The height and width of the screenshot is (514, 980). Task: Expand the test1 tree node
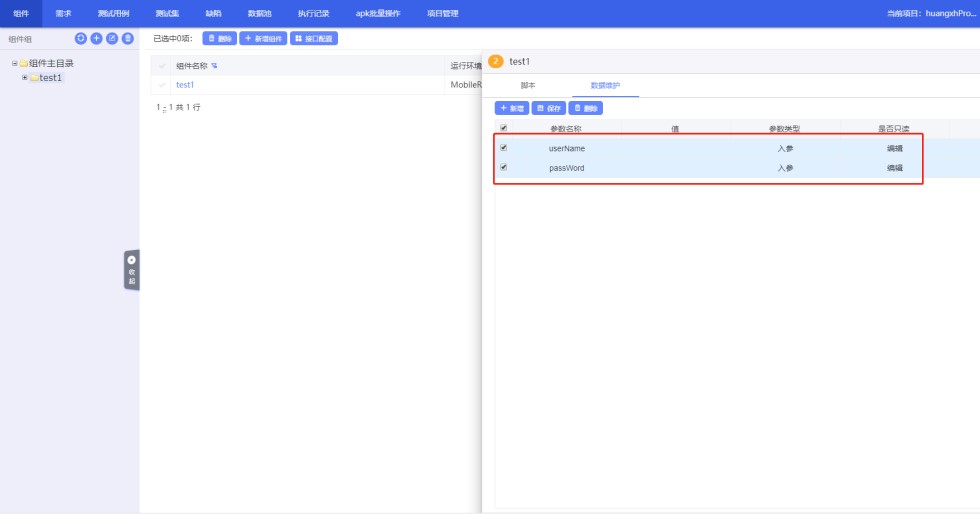25,78
